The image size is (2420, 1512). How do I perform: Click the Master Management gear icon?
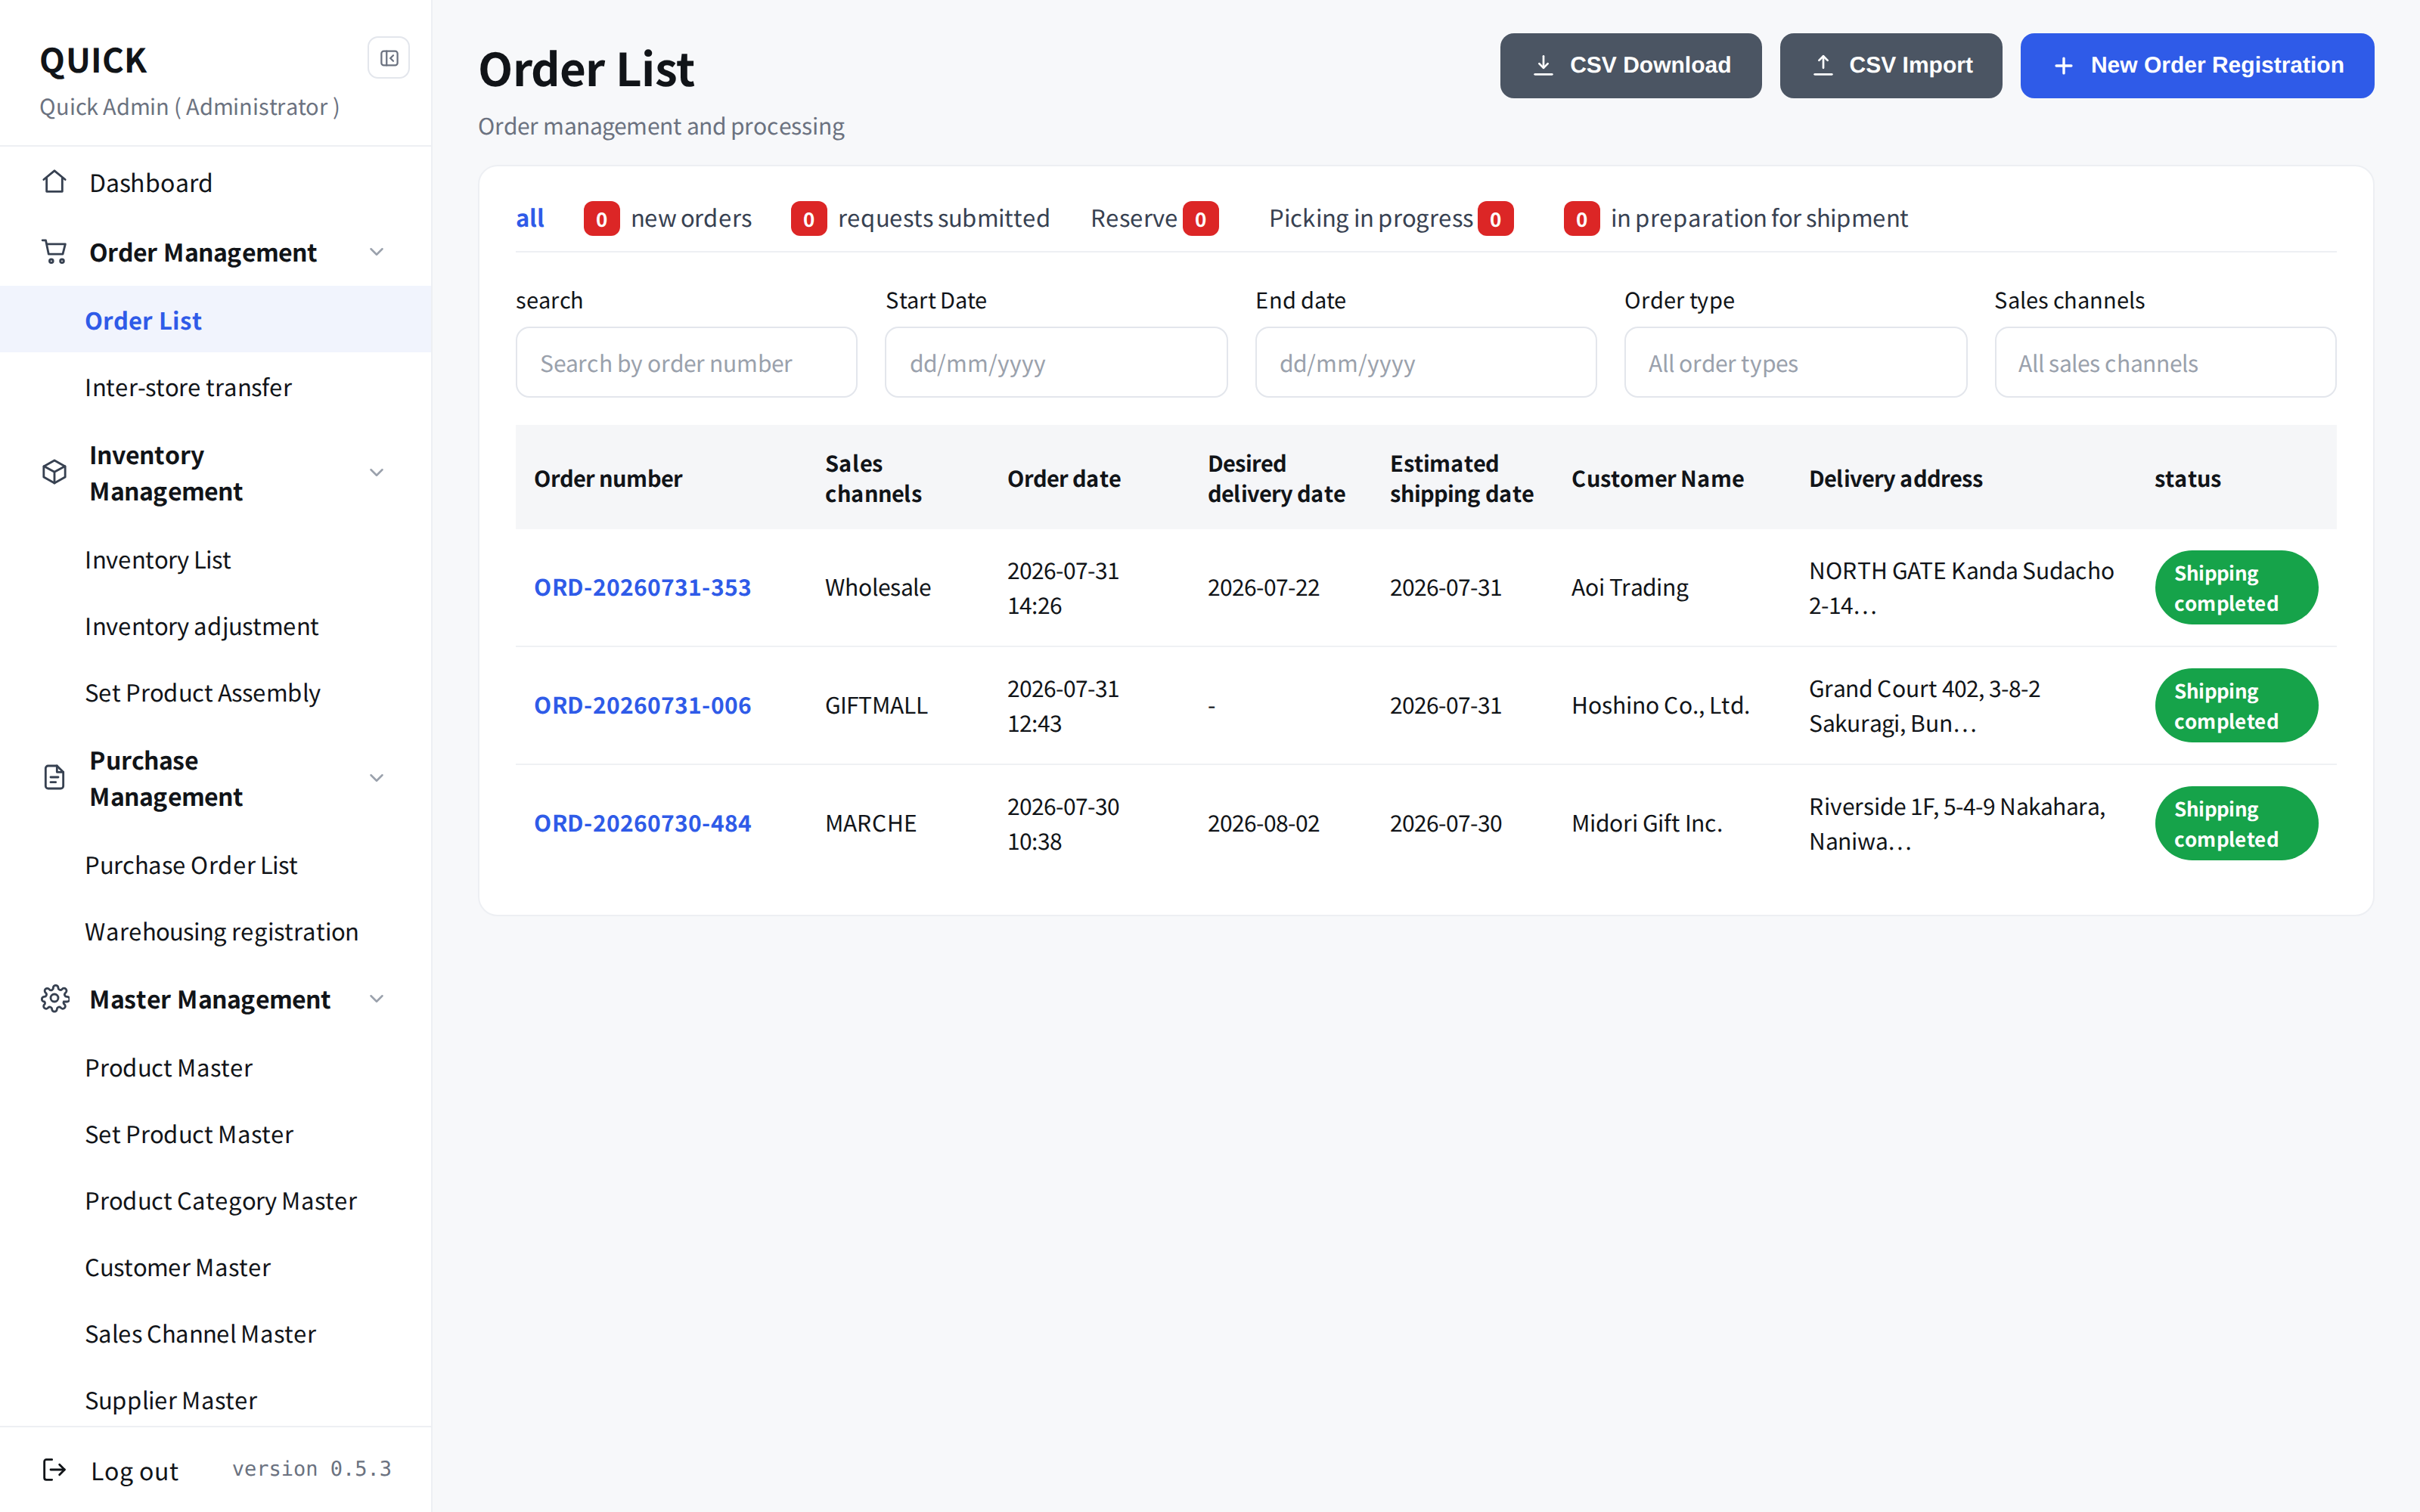click(55, 998)
